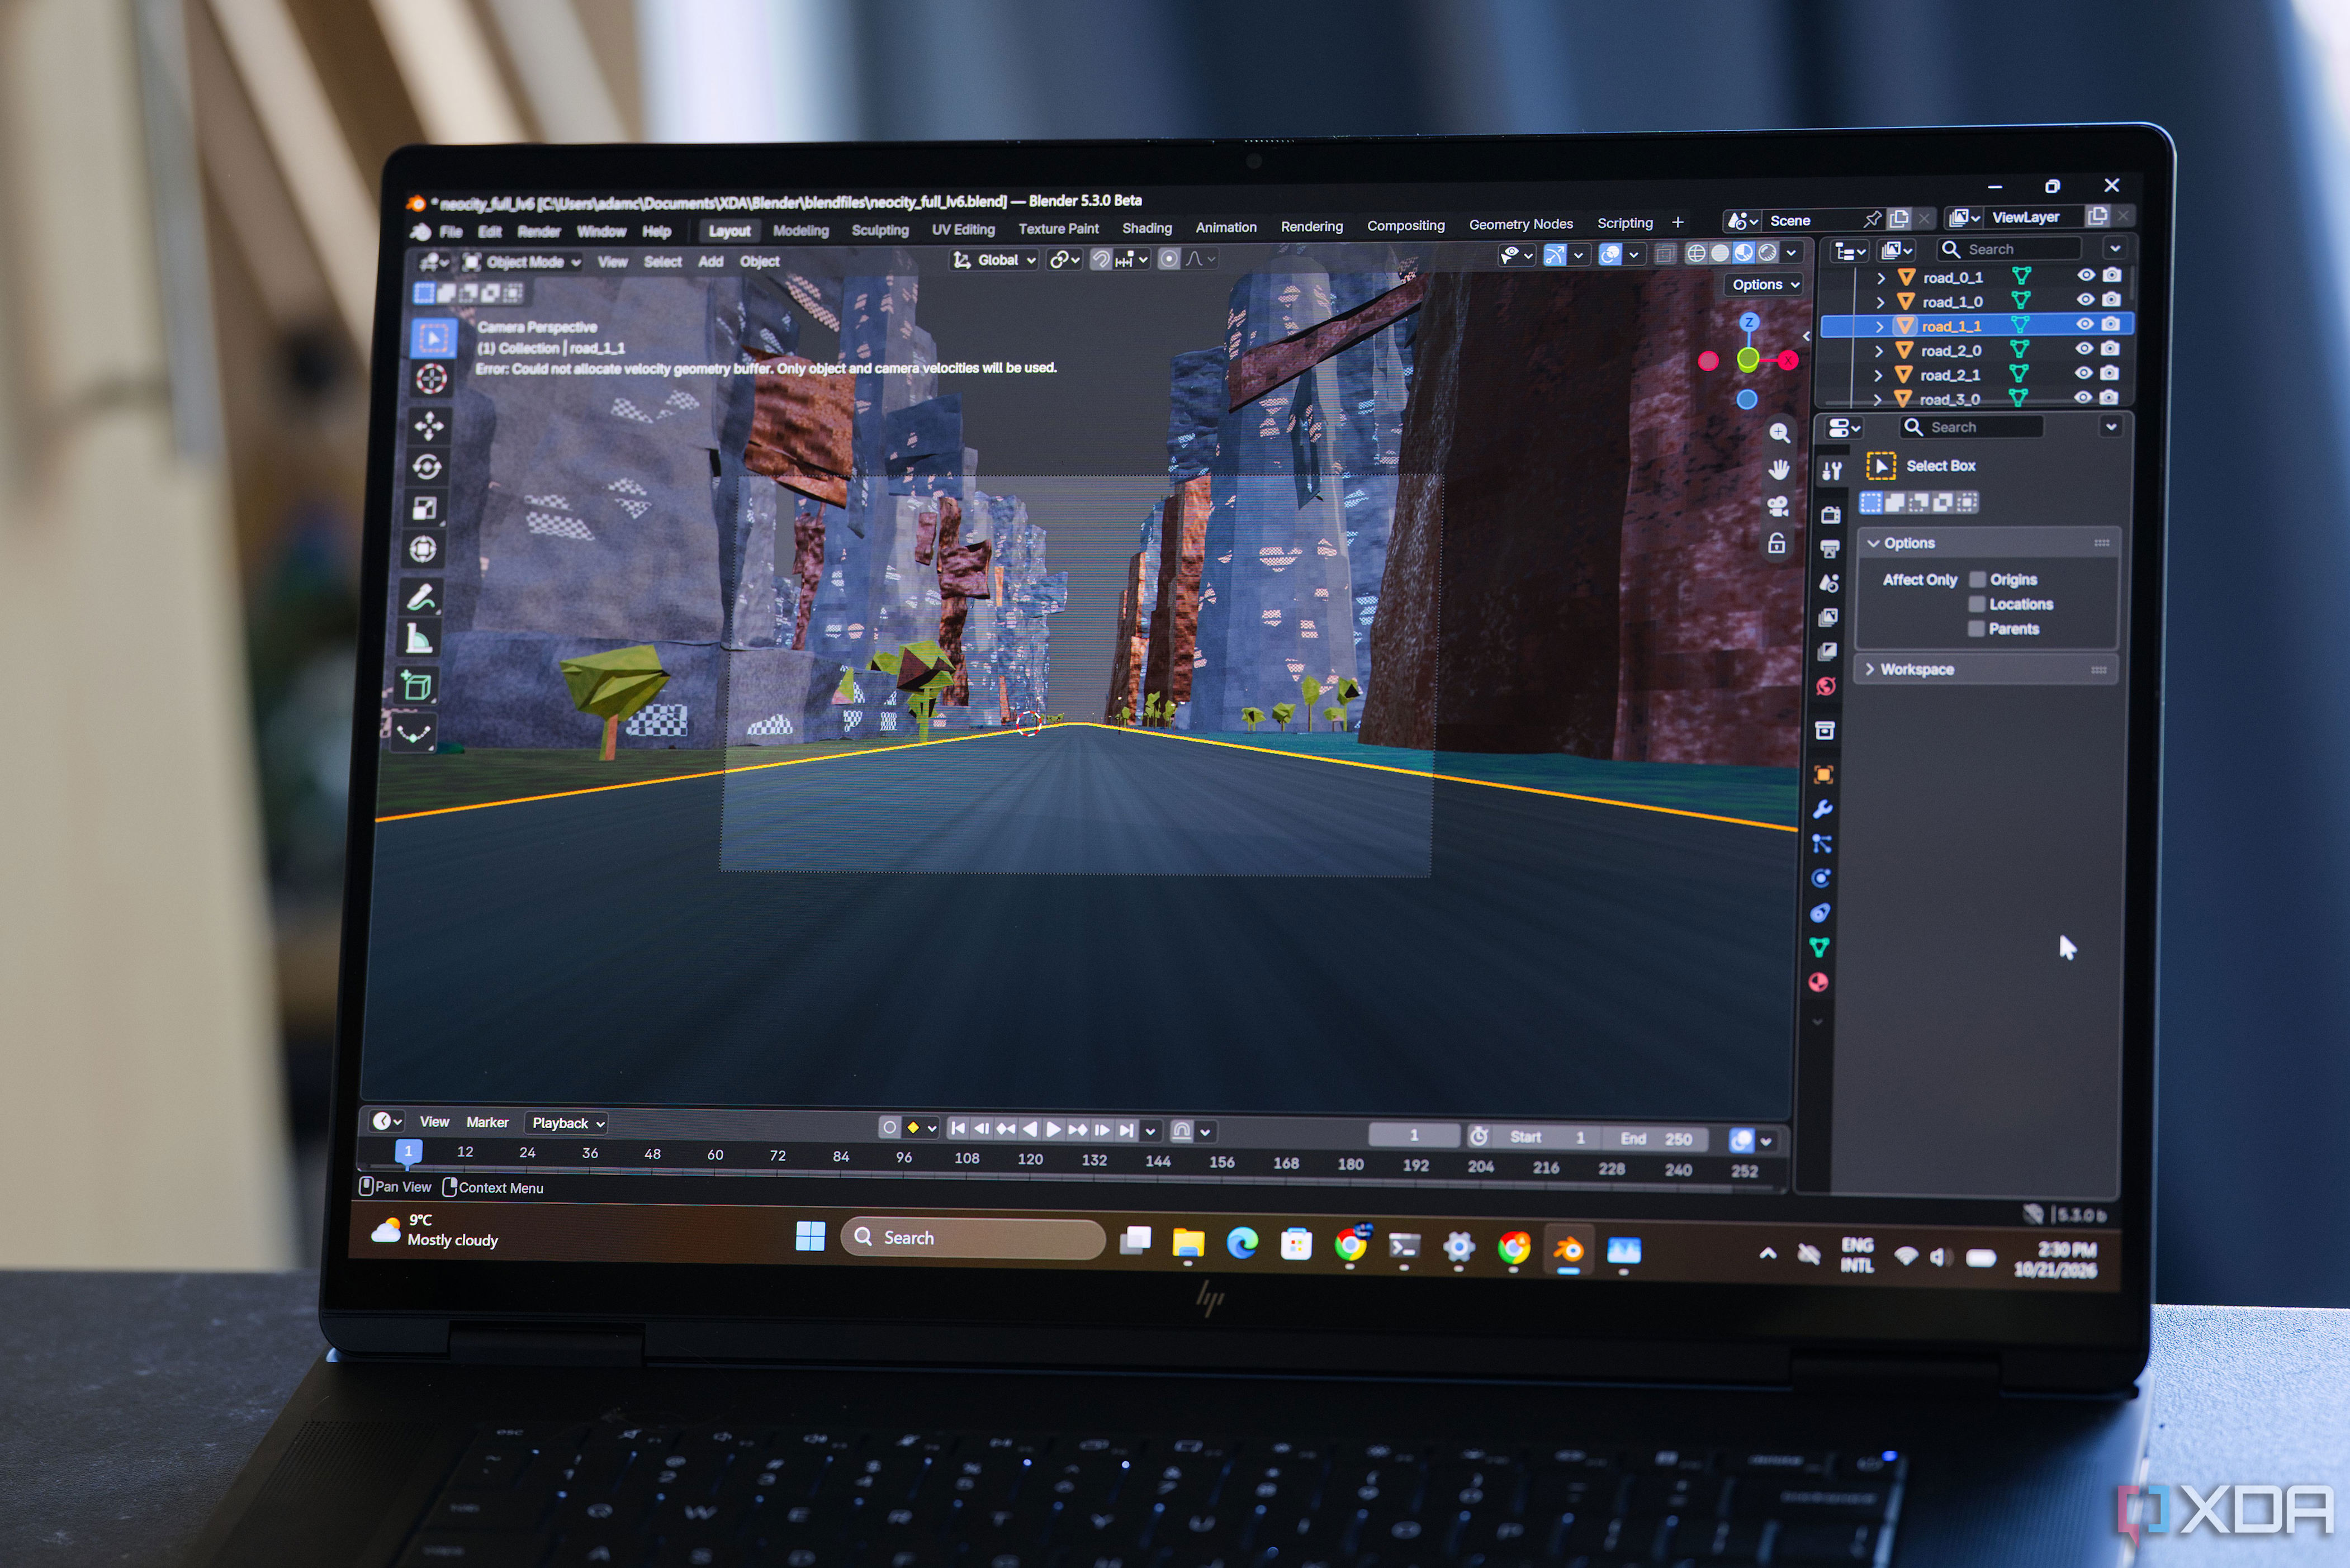Image resolution: width=2350 pixels, height=1568 pixels.
Task: Hide road_2_0 using its eye icon
Action: pyautogui.click(x=2084, y=348)
